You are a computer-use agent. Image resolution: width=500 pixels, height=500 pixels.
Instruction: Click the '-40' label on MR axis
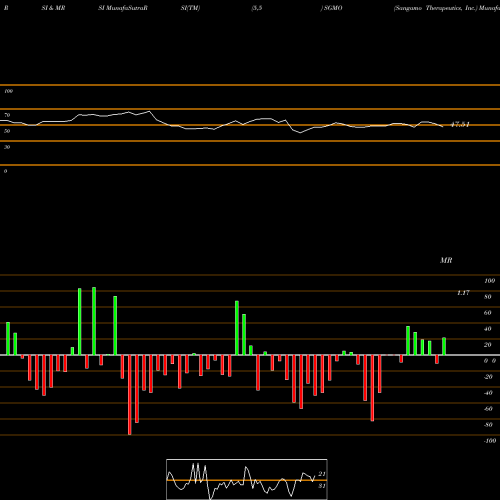pyautogui.click(x=488, y=393)
